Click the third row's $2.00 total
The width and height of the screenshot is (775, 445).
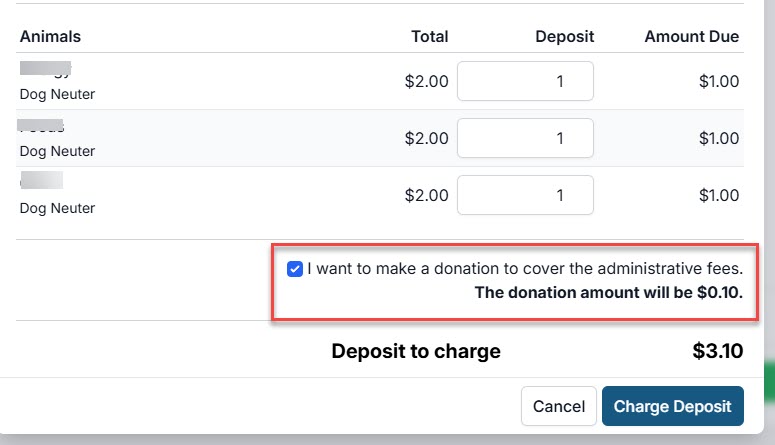pos(426,195)
